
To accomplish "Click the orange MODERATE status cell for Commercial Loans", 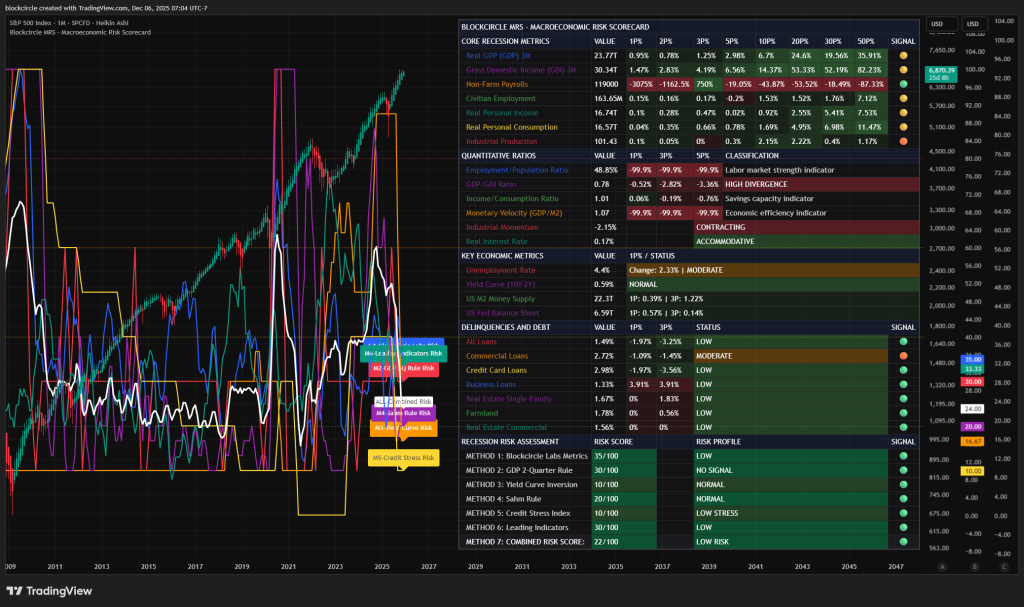I will pyautogui.click(x=717, y=355).
